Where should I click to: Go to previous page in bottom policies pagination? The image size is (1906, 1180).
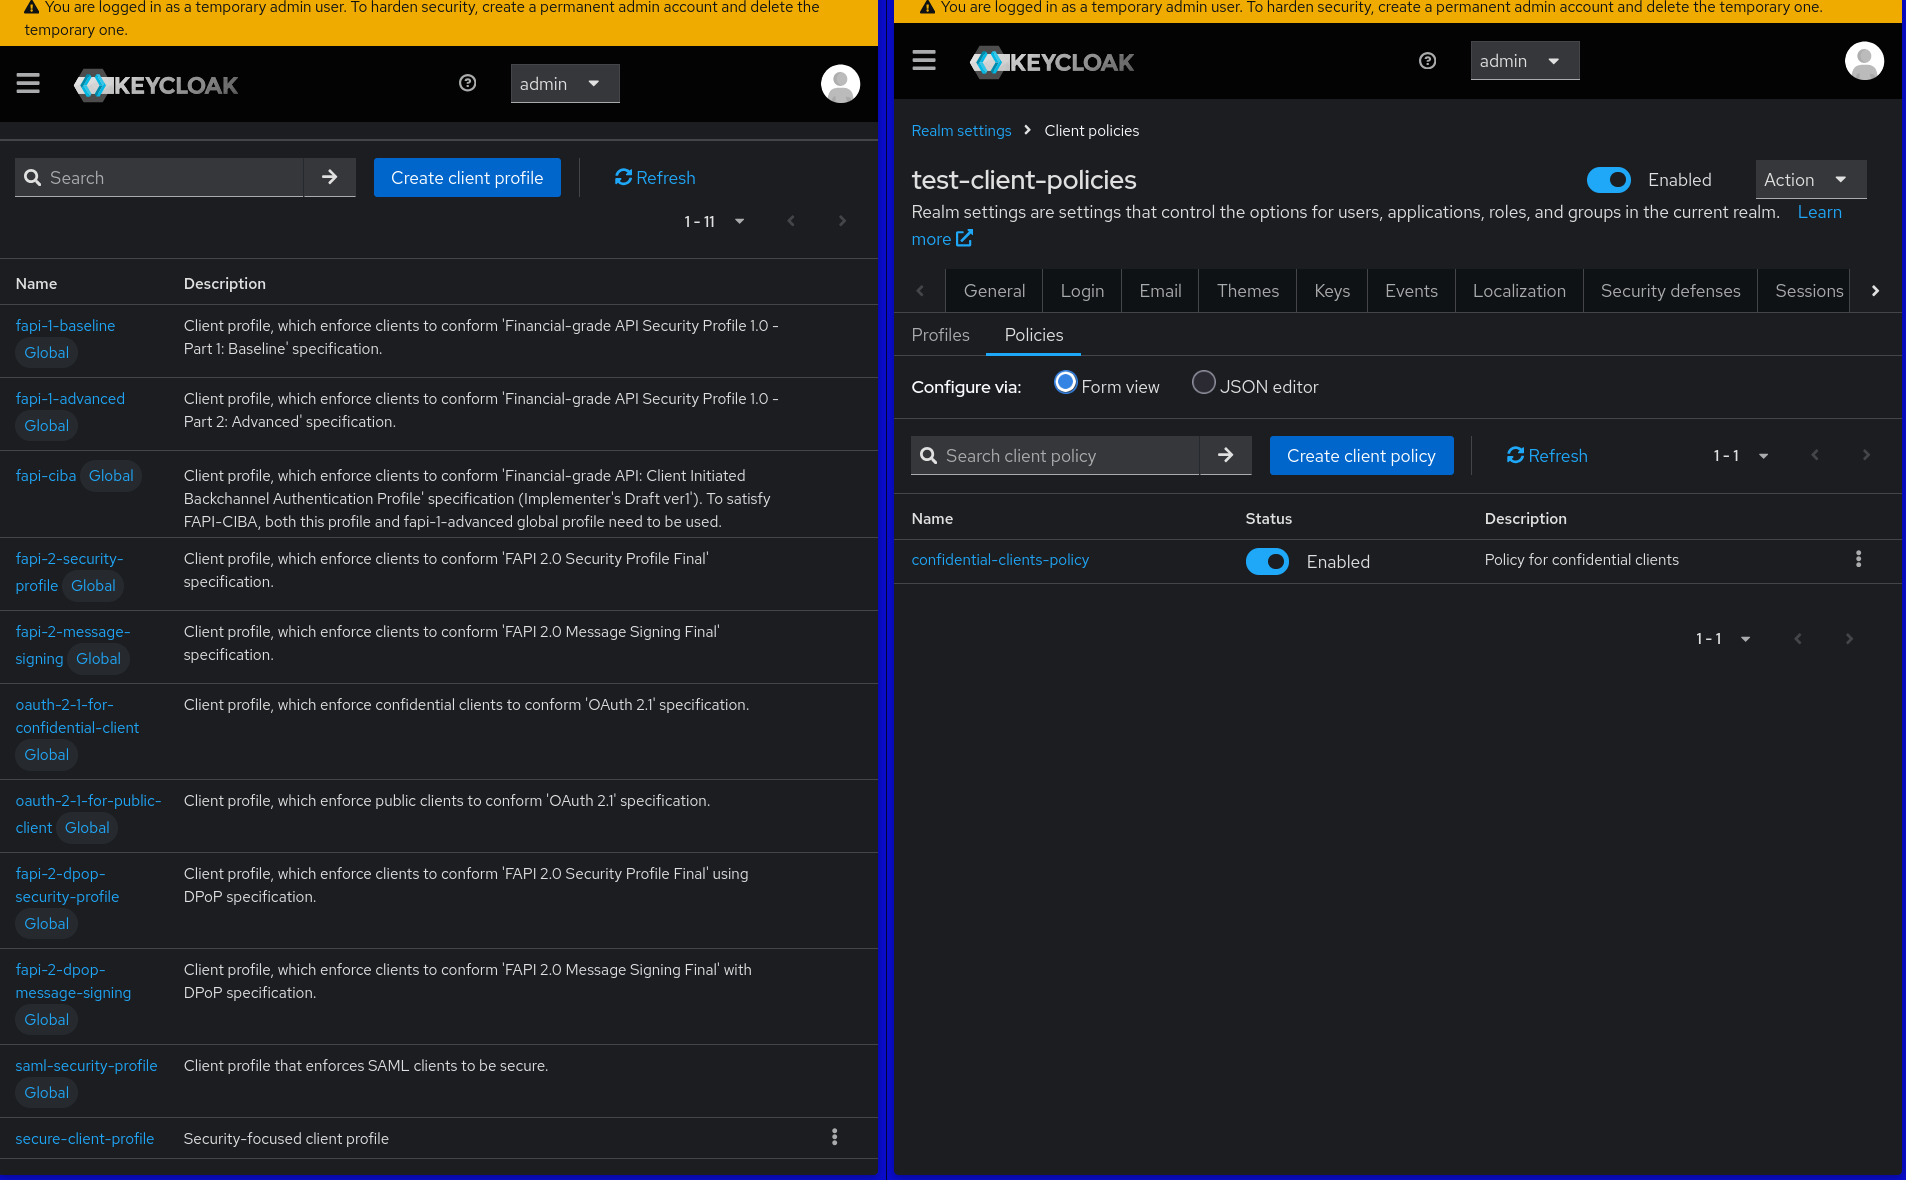(x=1798, y=639)
